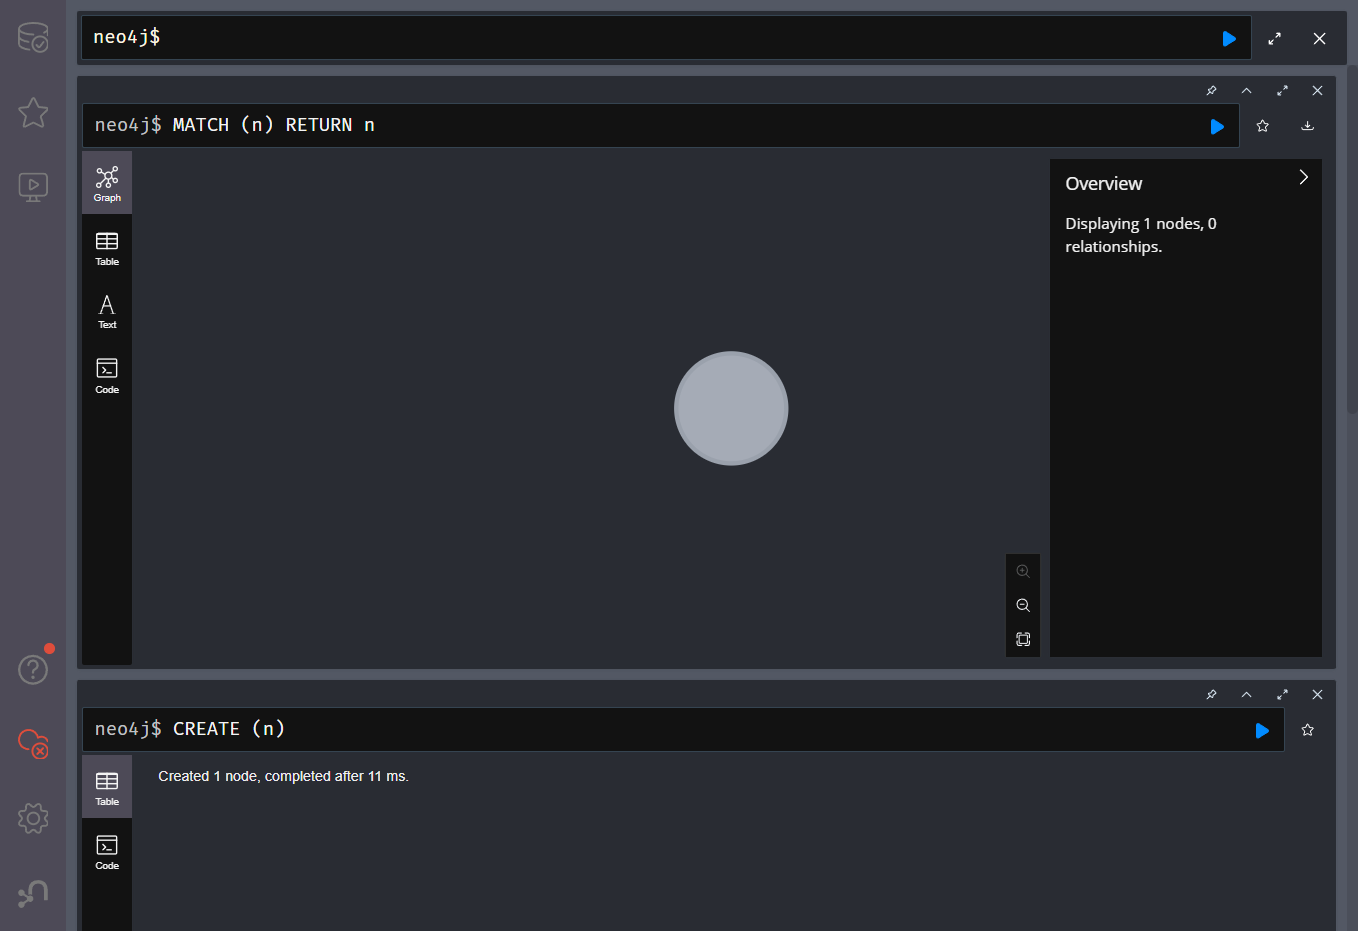Open the Neo4j guides sidebar panel
The width and height of the screenshot is (1358, 931).
(33, 187)
